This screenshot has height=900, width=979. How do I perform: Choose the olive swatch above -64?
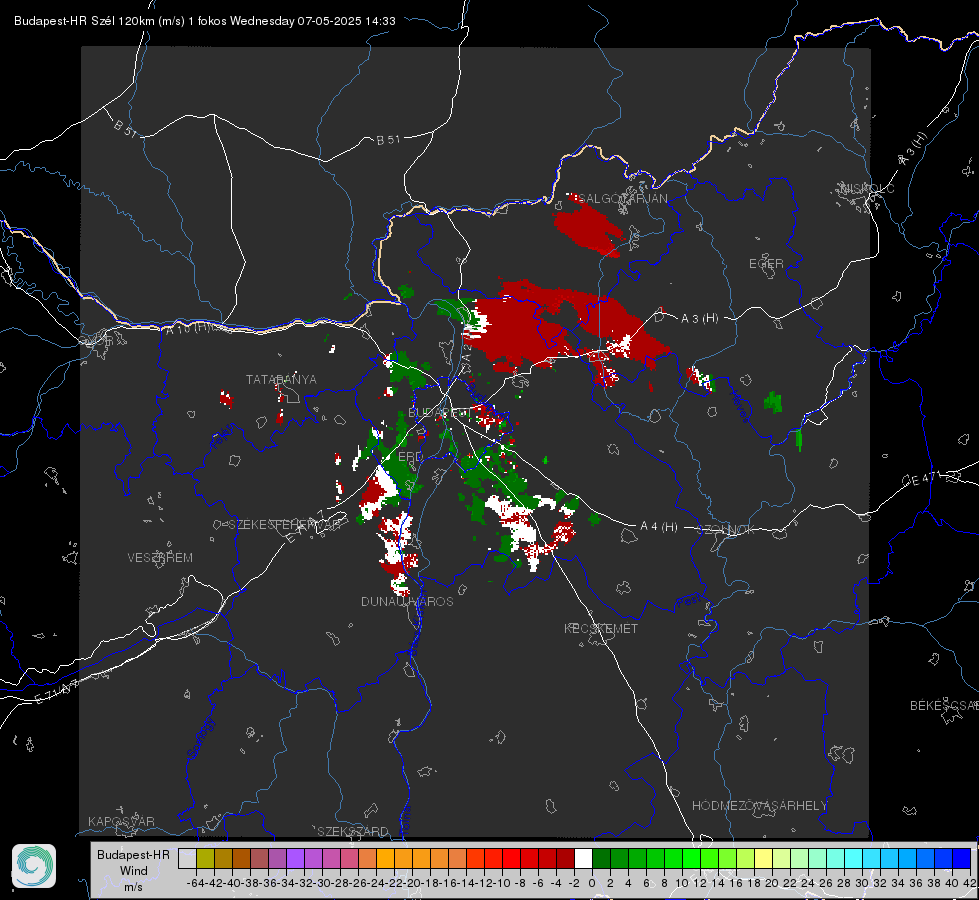[x=205, y=859]
